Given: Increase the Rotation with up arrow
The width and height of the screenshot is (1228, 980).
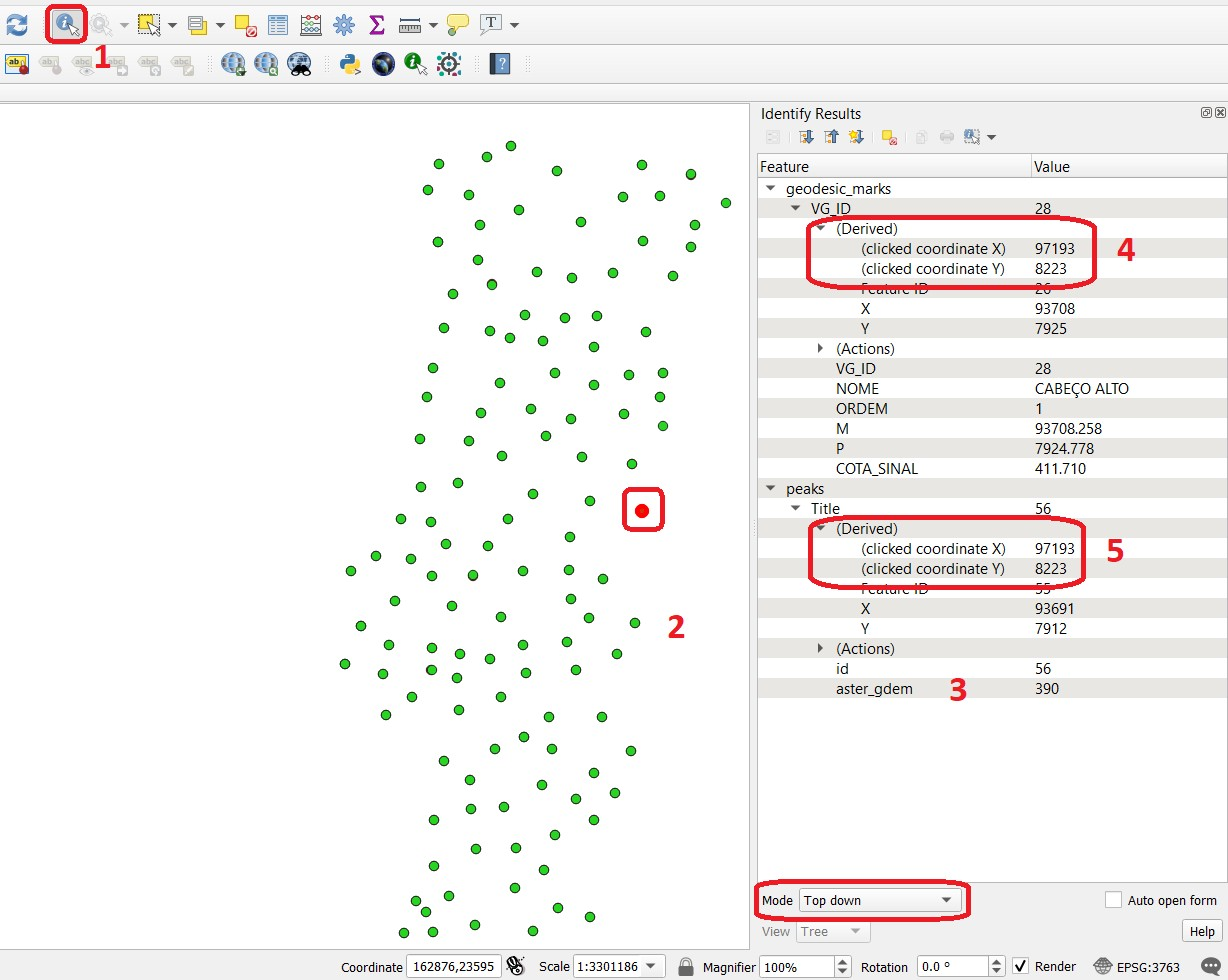Looking at the screenshot, I should (996, 961).
